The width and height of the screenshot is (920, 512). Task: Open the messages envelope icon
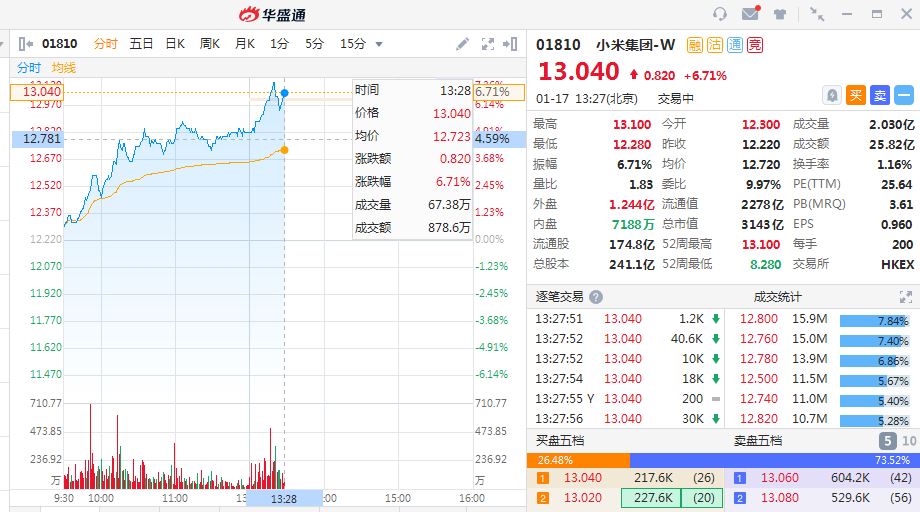pos(750,13)
